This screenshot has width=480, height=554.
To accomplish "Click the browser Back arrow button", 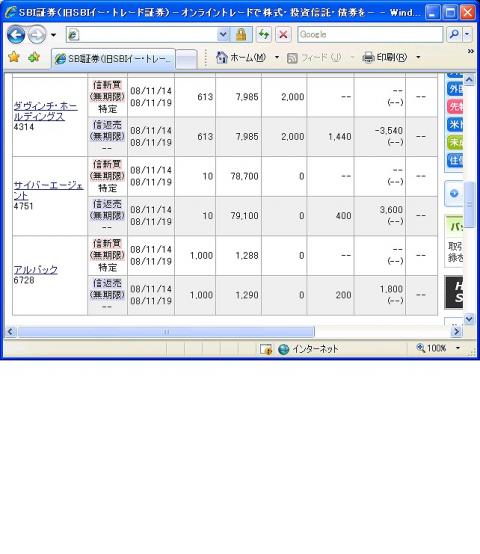I will (x=16, y=35).
